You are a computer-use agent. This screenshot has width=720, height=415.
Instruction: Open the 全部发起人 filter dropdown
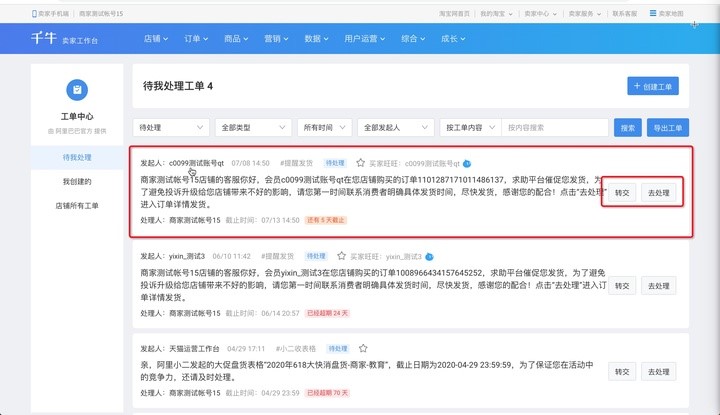tap(395, 128)
